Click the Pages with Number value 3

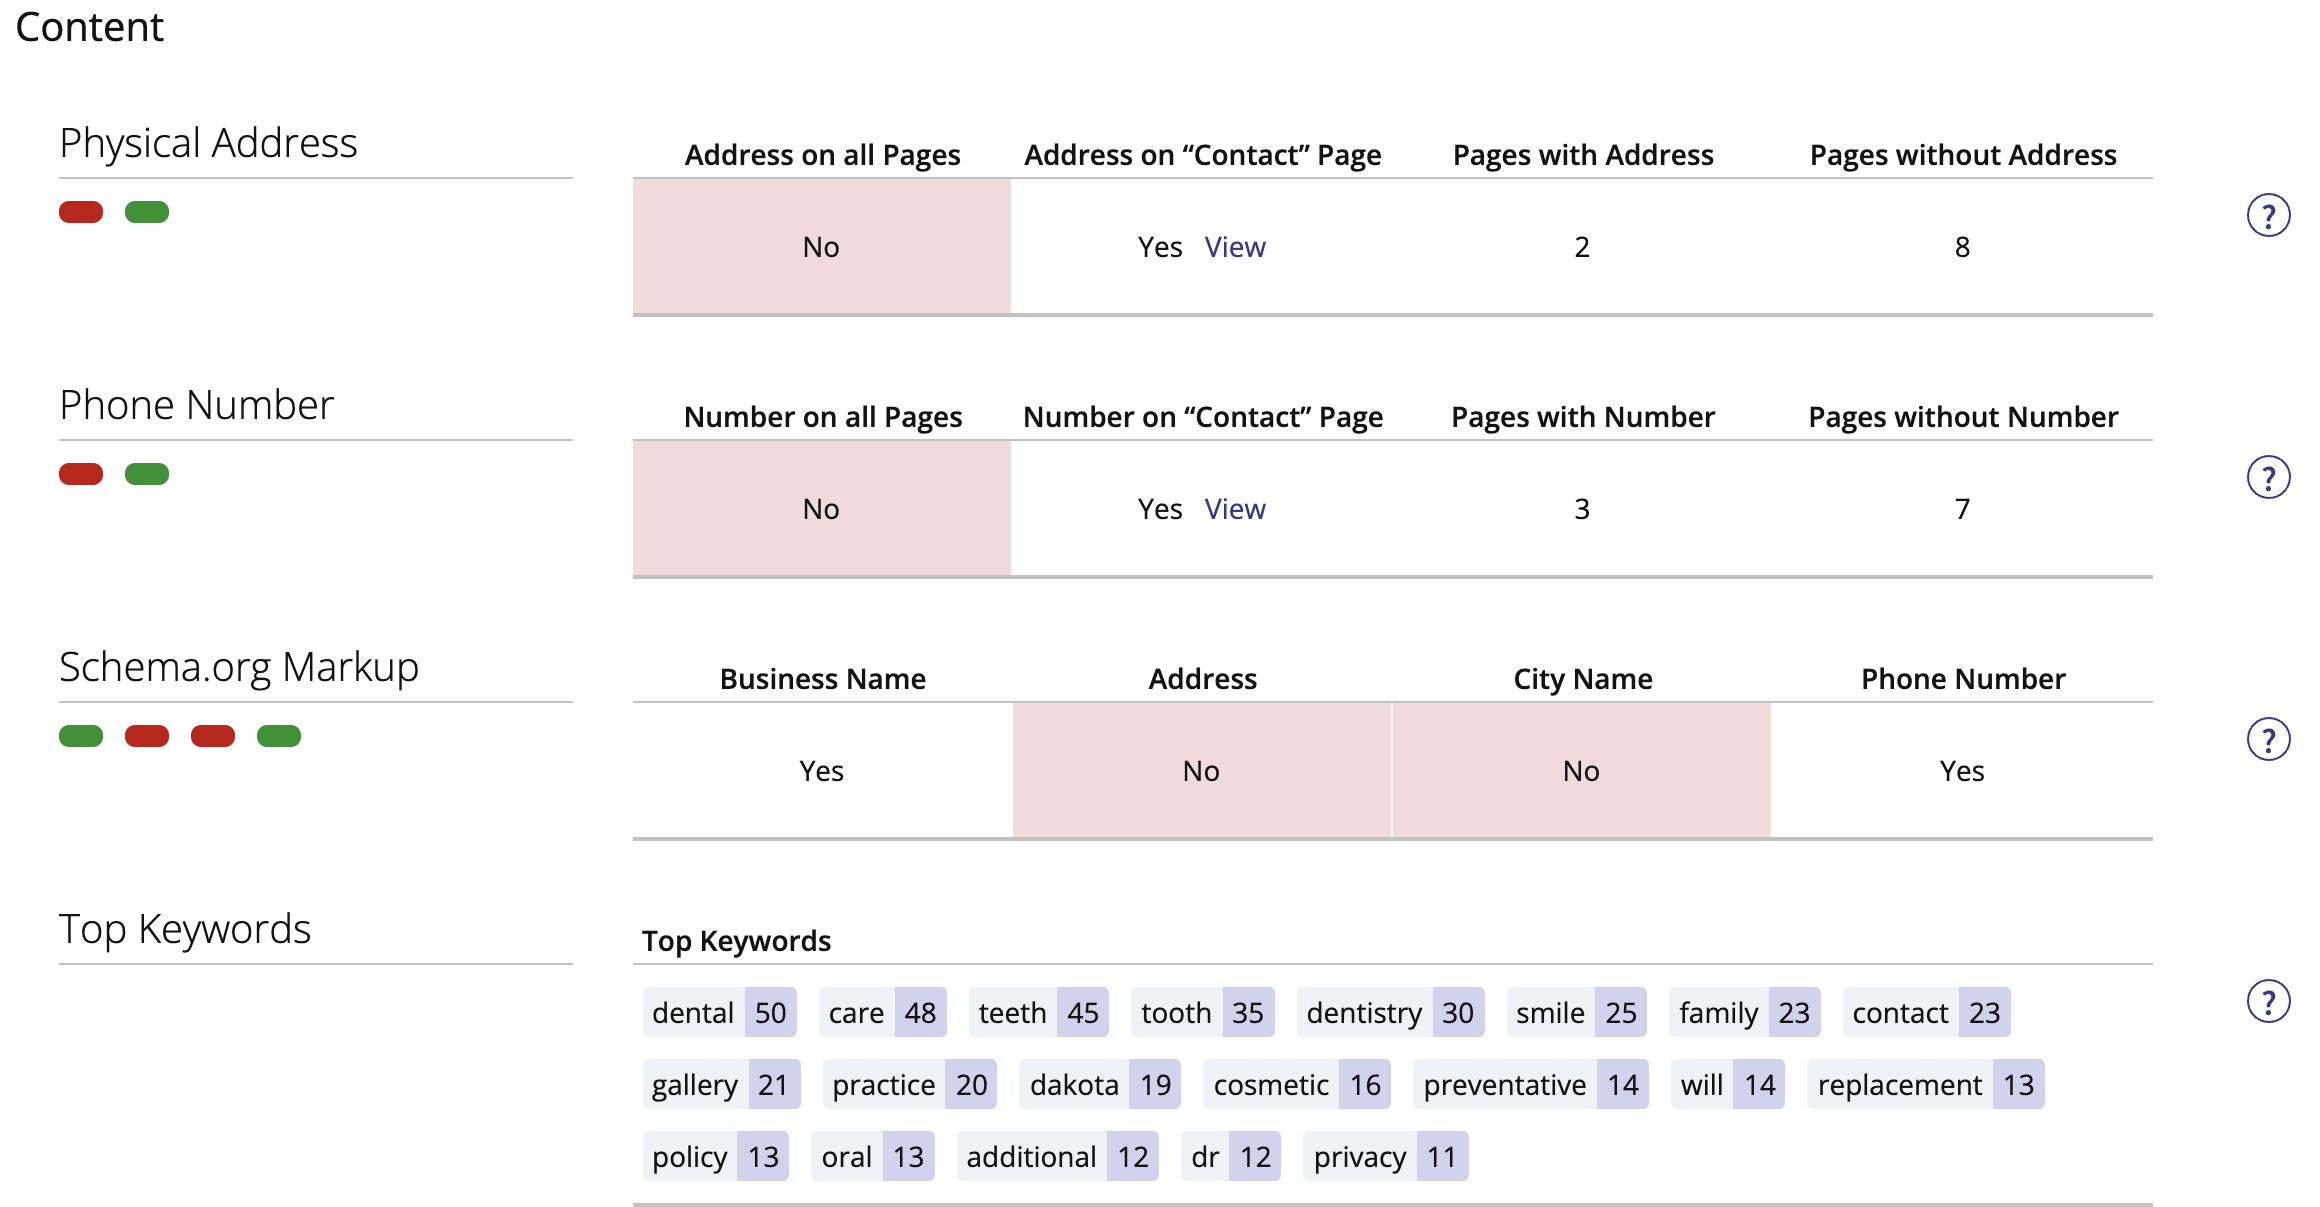tap(1582, 509)
